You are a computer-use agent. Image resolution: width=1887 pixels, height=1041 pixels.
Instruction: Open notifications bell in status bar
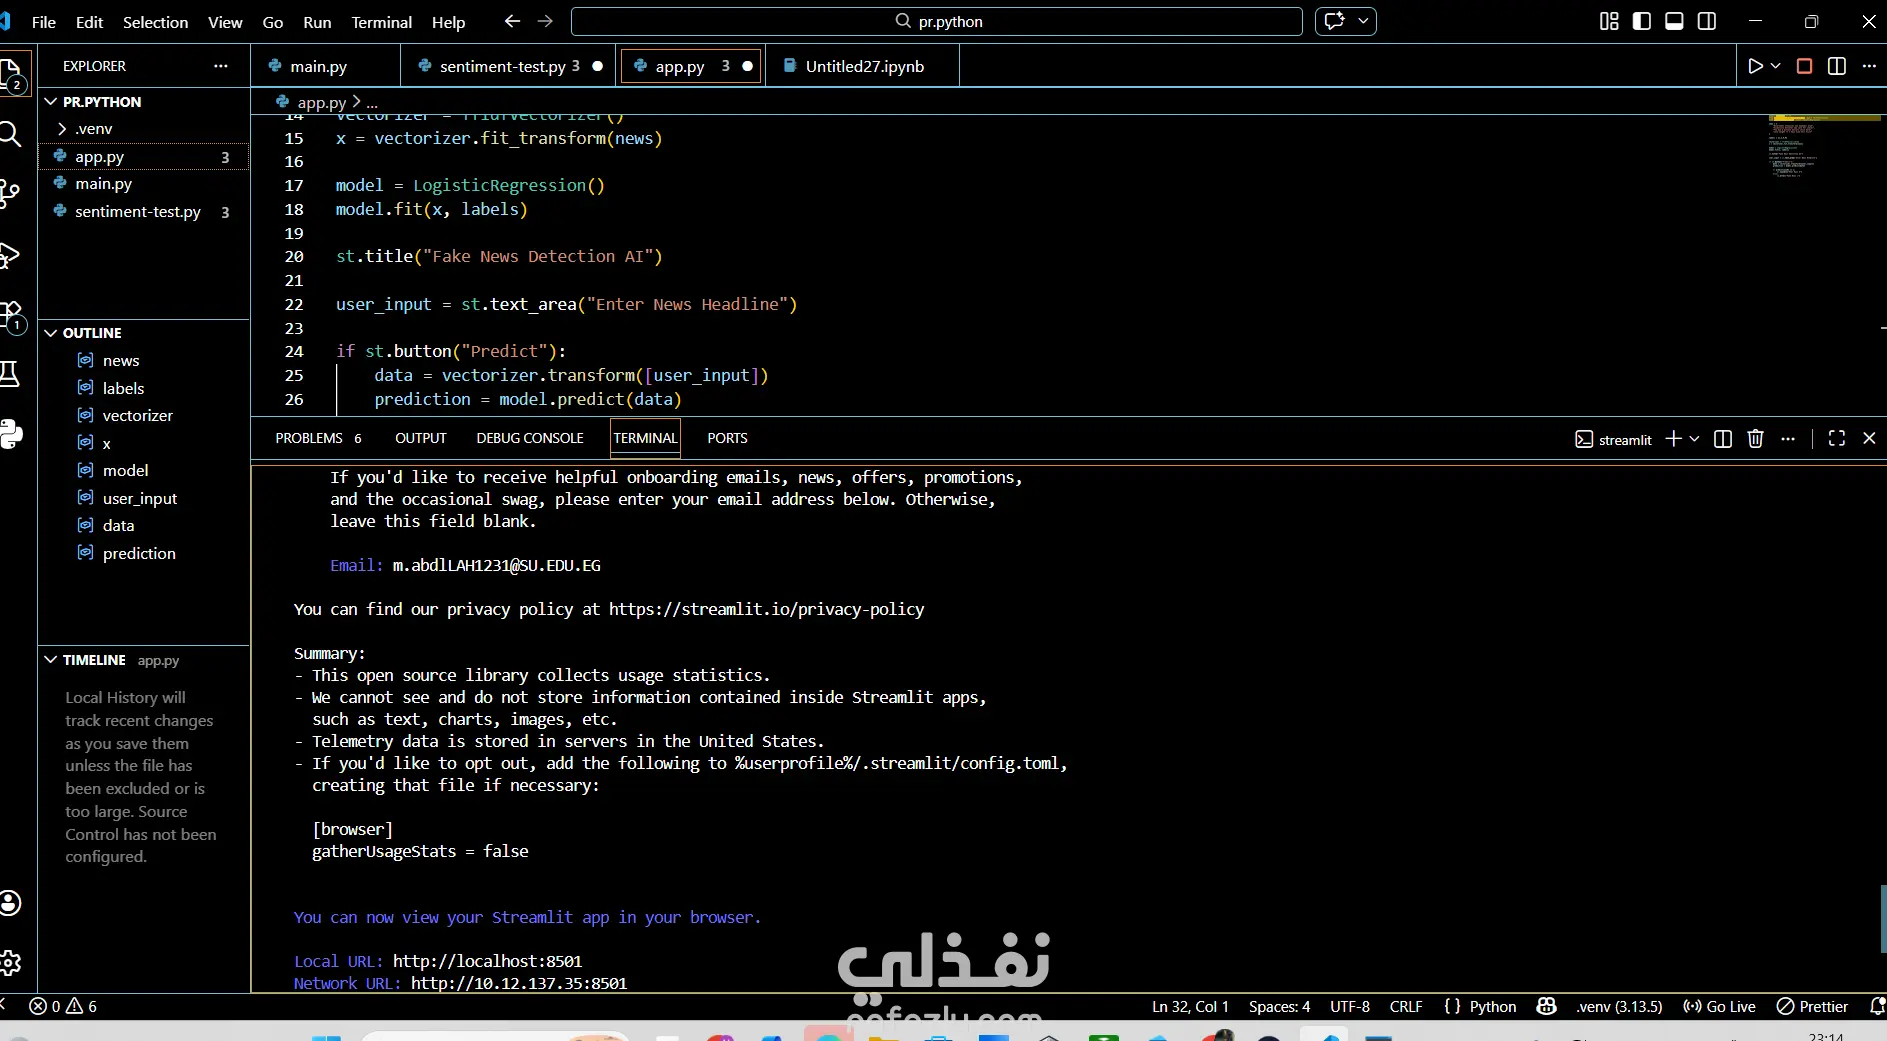(x=1877, y=1006)
